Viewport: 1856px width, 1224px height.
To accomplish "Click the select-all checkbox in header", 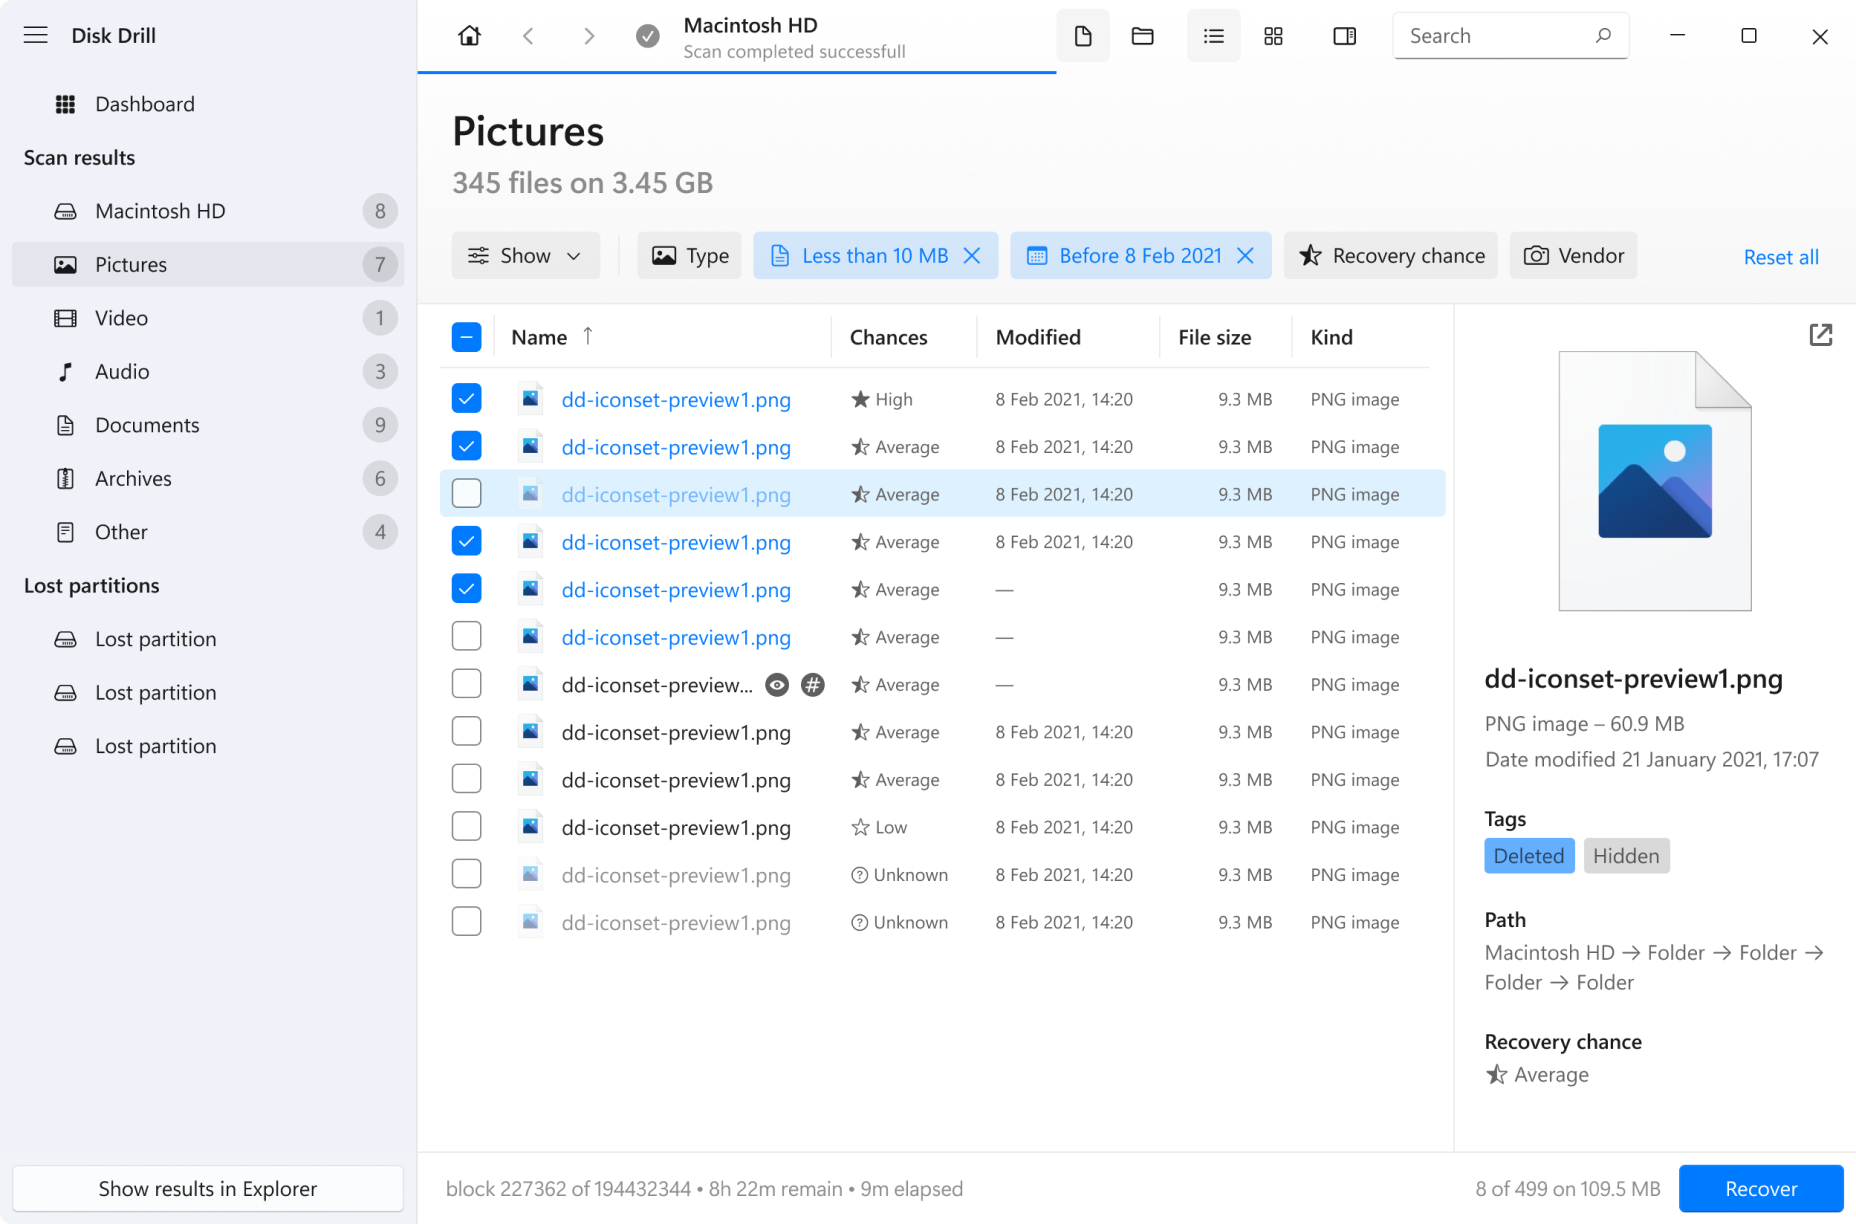I will pos(466,337).
